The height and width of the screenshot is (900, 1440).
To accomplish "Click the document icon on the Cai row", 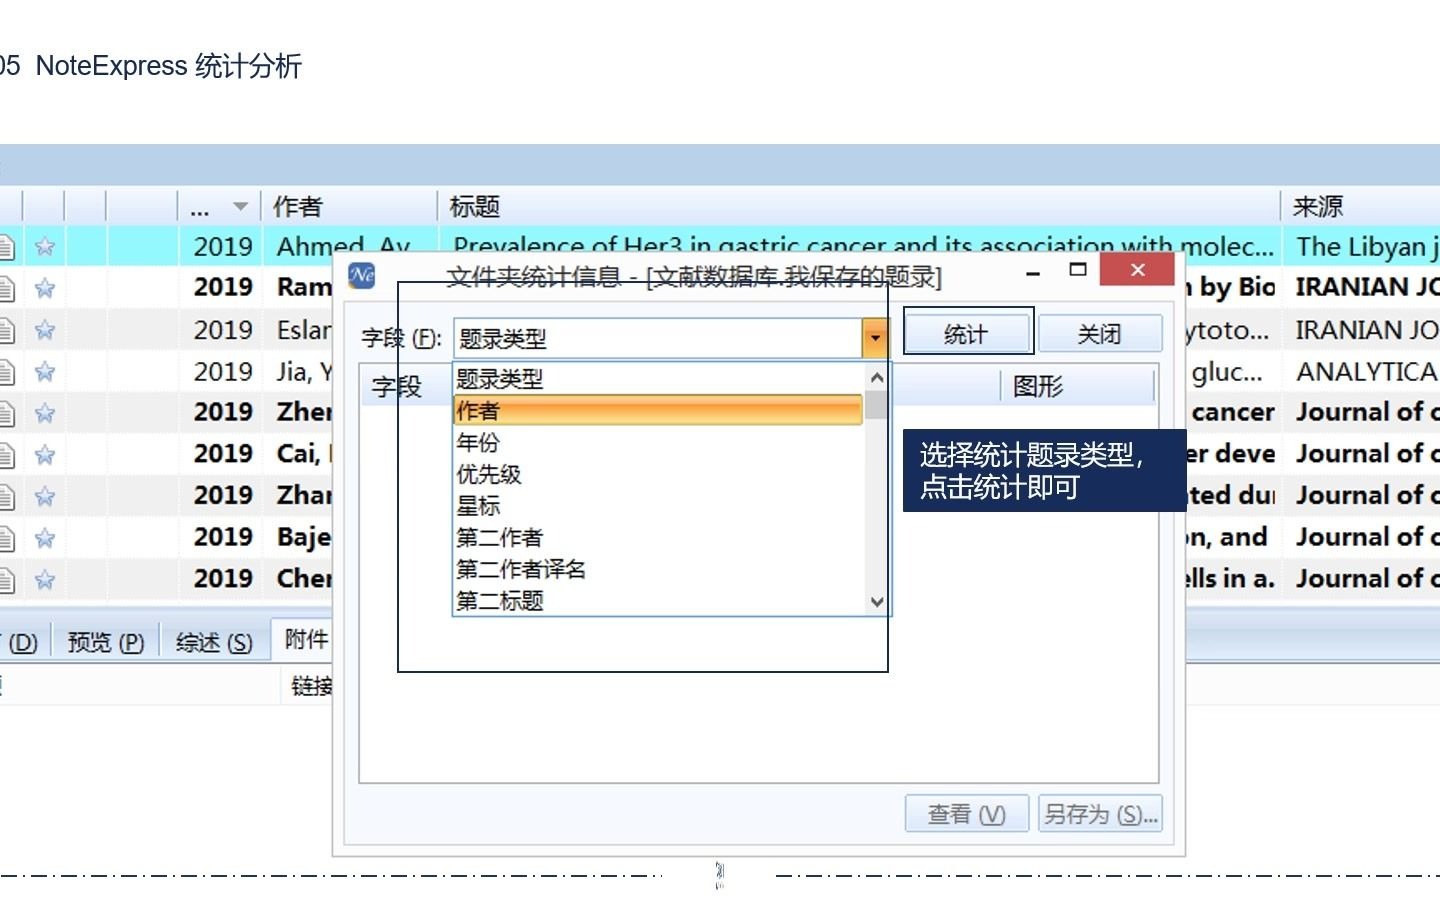I will 7,455.
